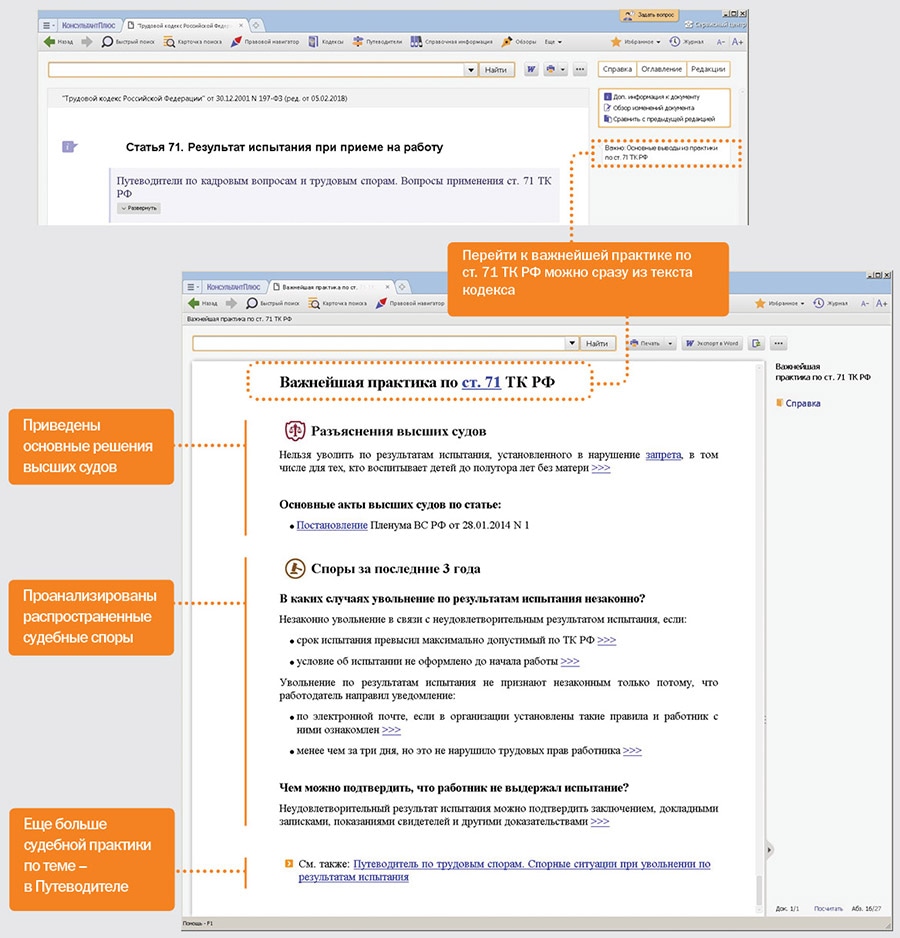Open Карточка поиска in bottom window
The height and width of the screenshot is (938, 900).
tap(338, 303)
